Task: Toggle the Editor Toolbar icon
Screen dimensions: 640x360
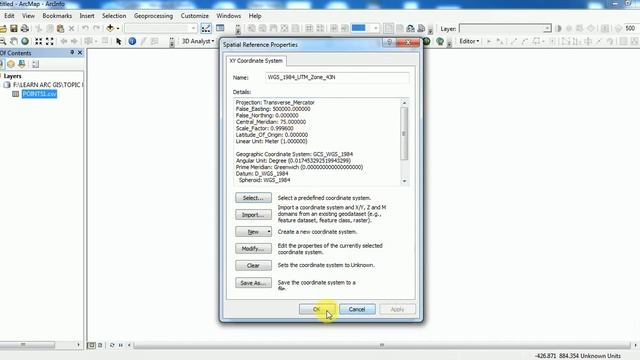Action: [206, 28]
